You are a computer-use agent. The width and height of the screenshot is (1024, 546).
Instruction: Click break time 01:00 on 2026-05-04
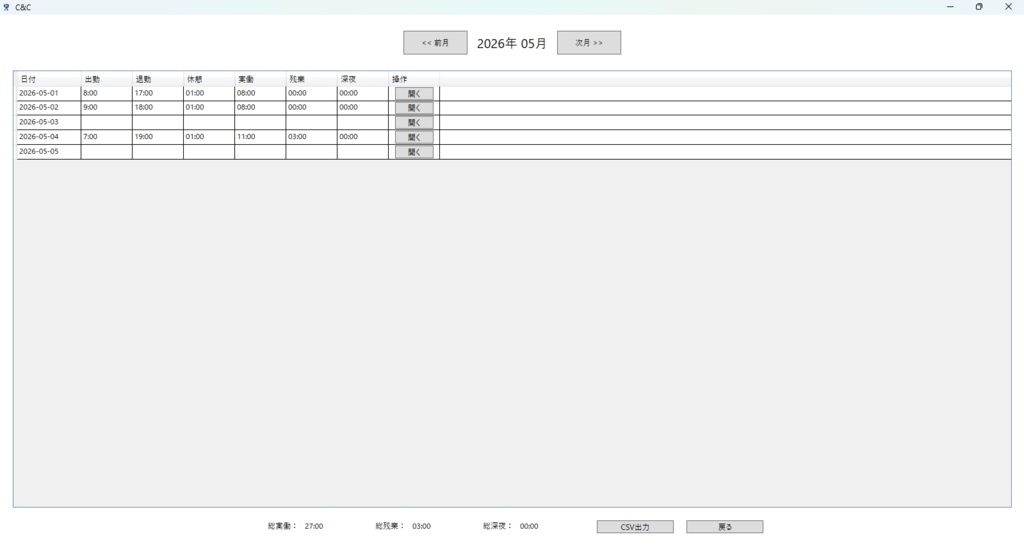point(209,137)
